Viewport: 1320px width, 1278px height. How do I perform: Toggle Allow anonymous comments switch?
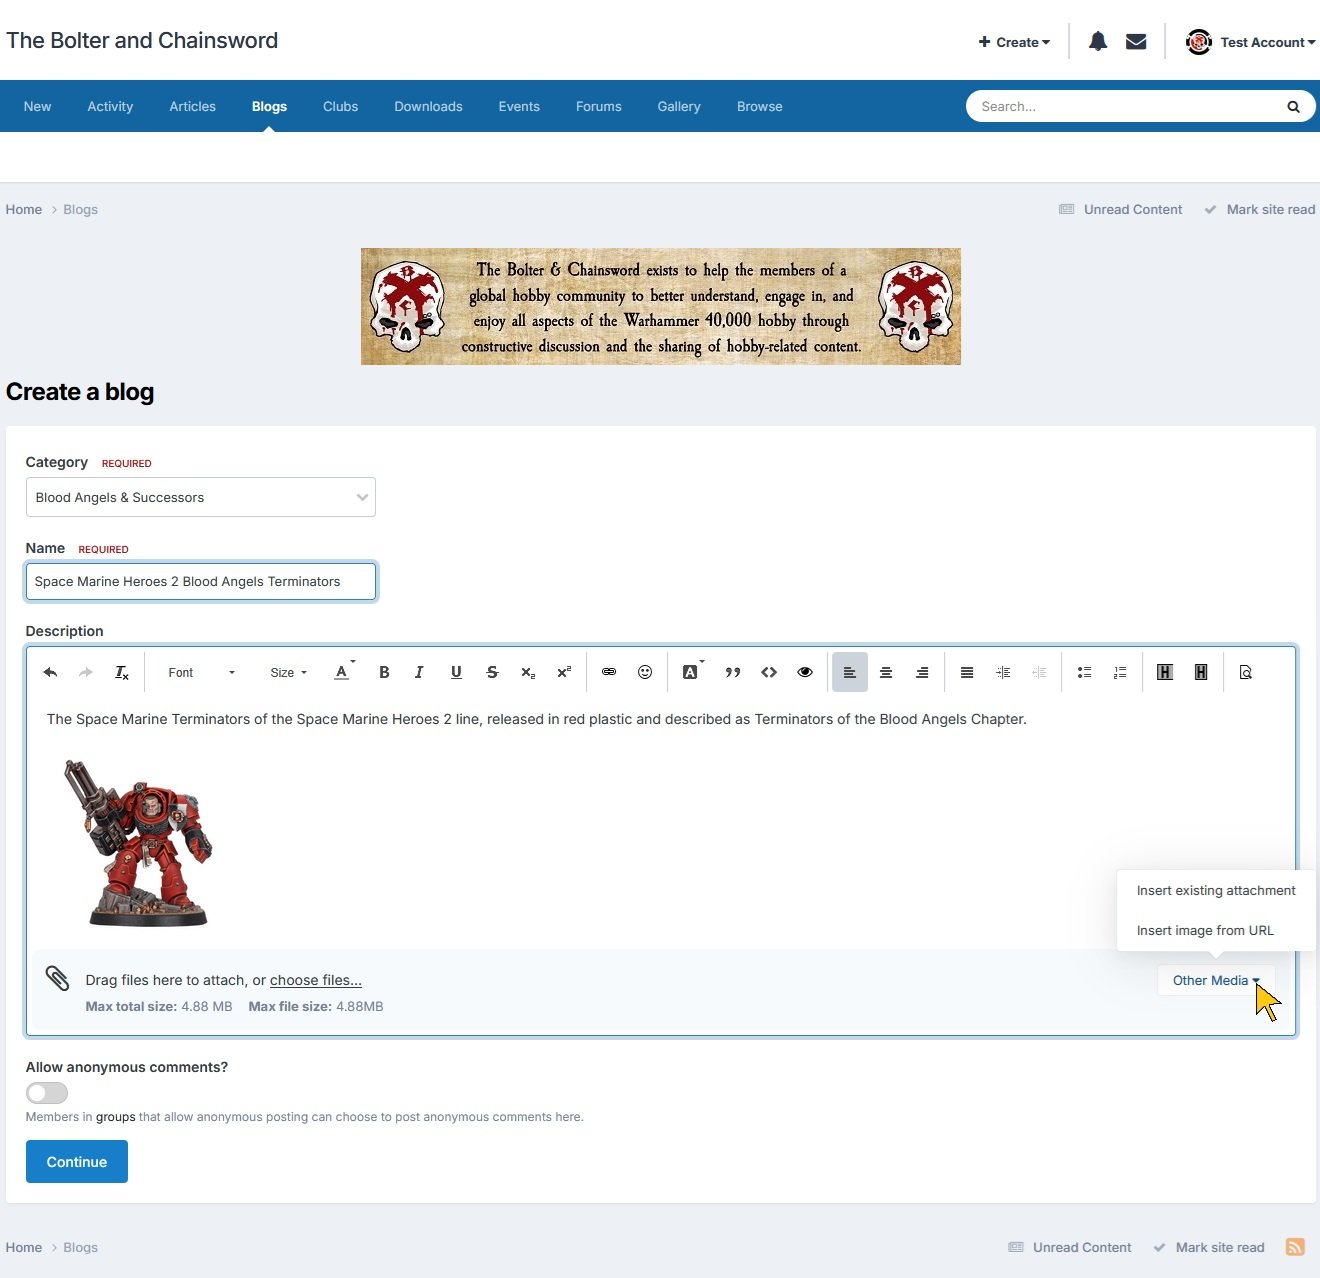tap(47, 1093)
